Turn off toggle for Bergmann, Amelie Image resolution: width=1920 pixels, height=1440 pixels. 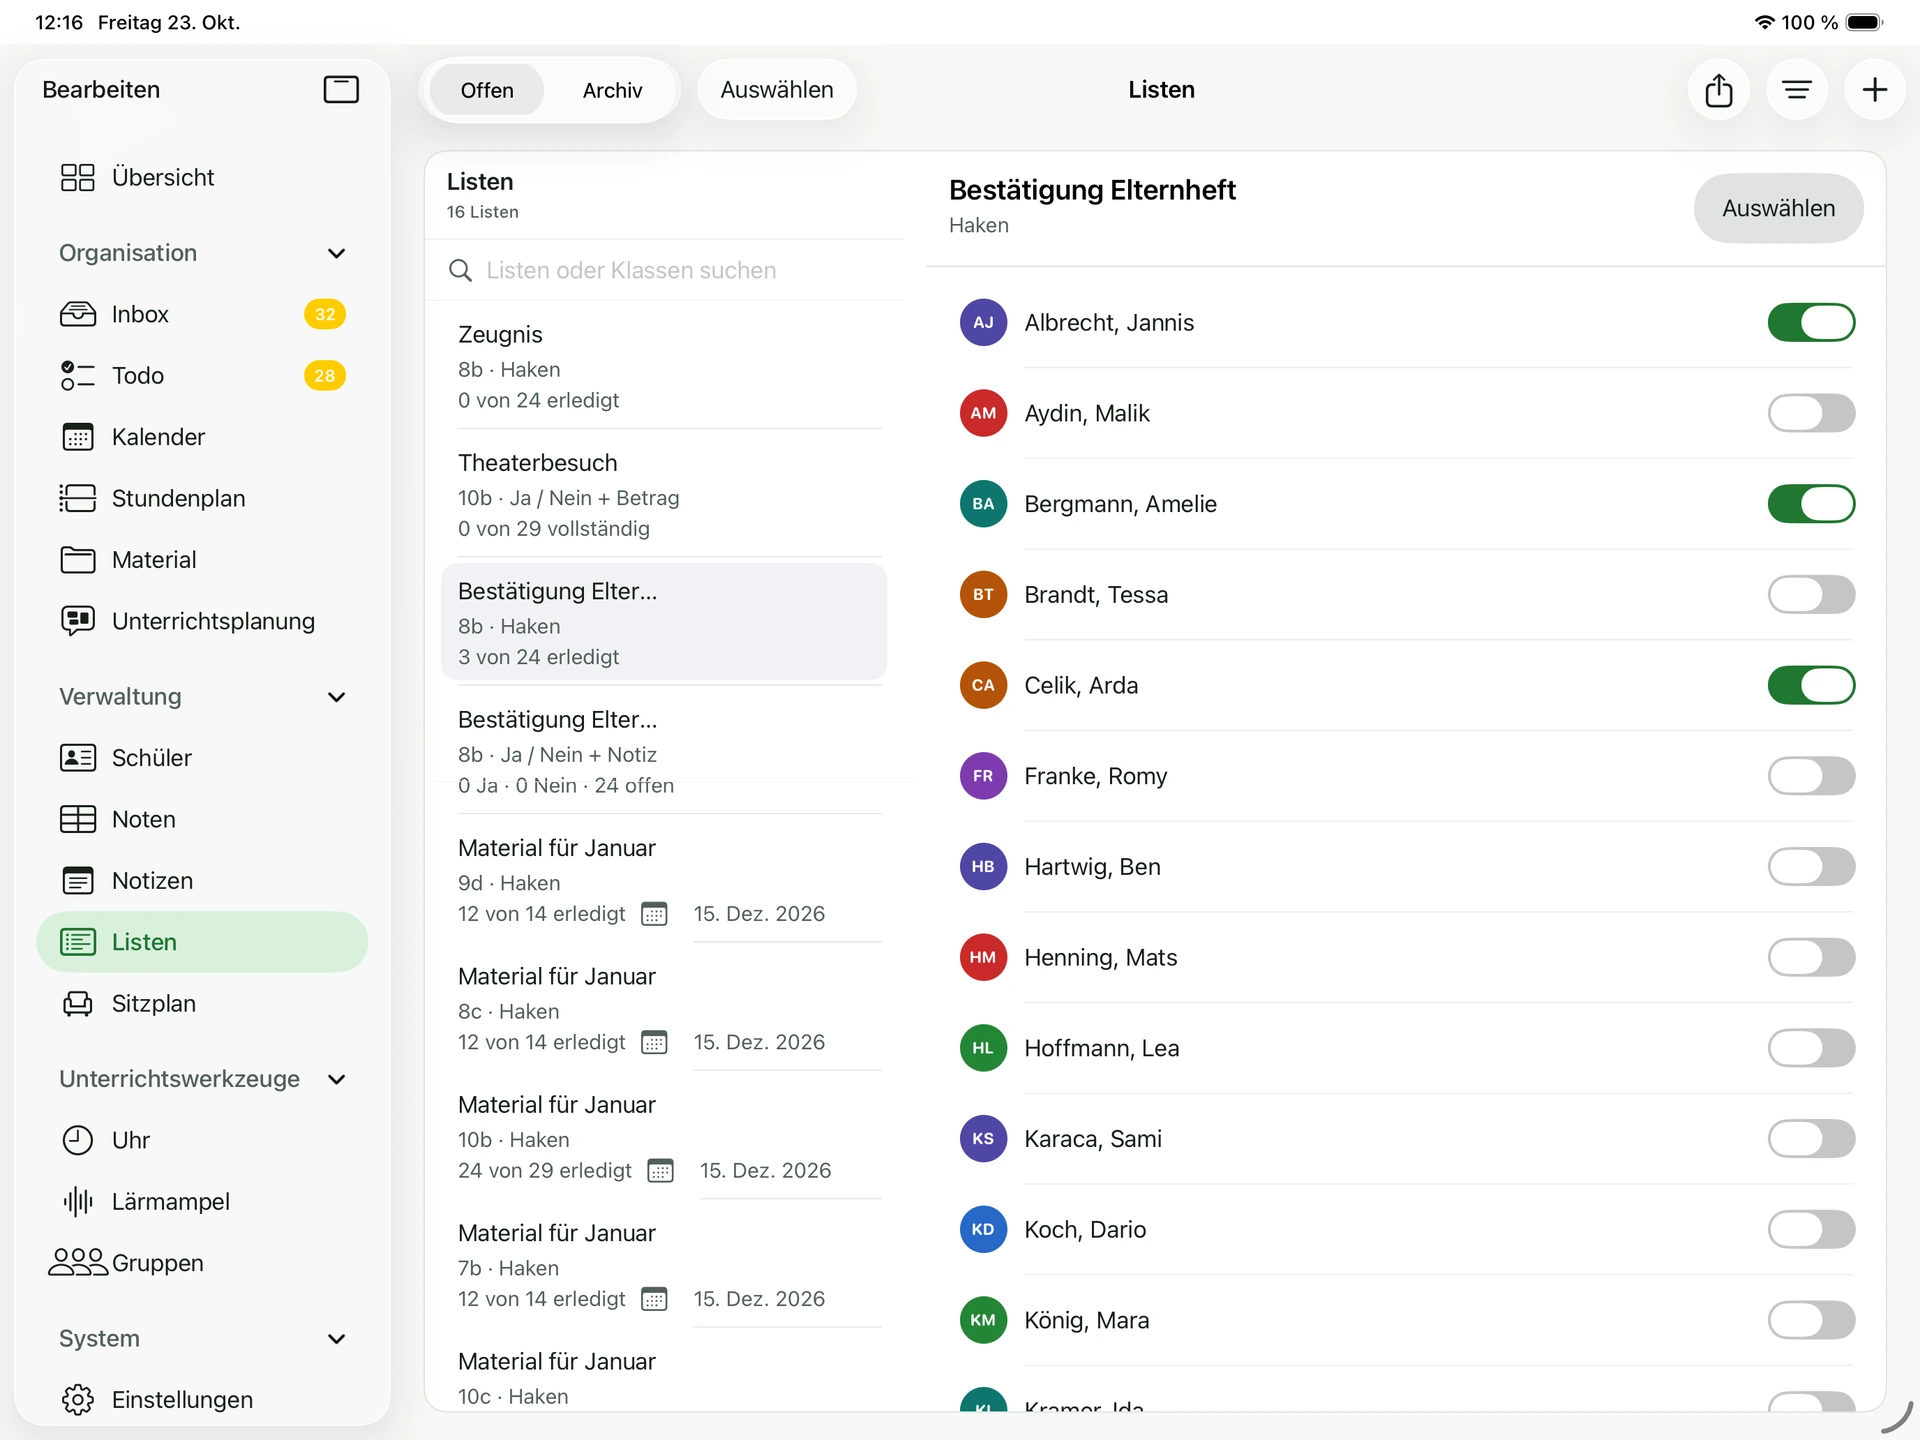[x=1811, y=504]
